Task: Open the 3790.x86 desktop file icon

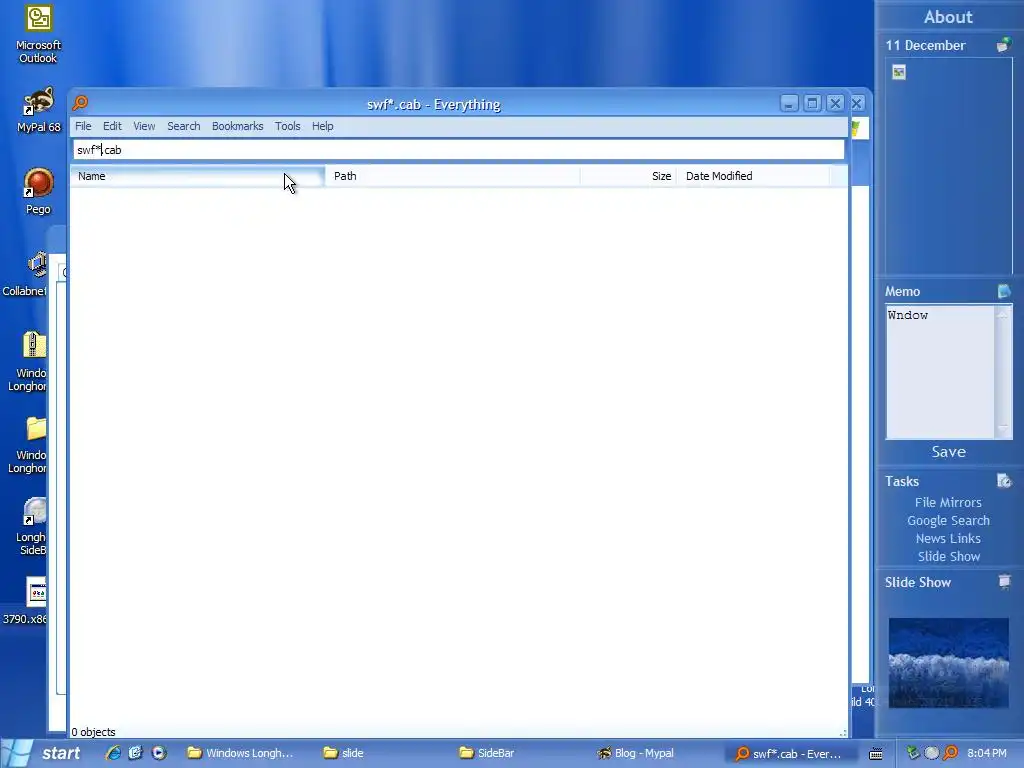Action: tap(27, 600)
